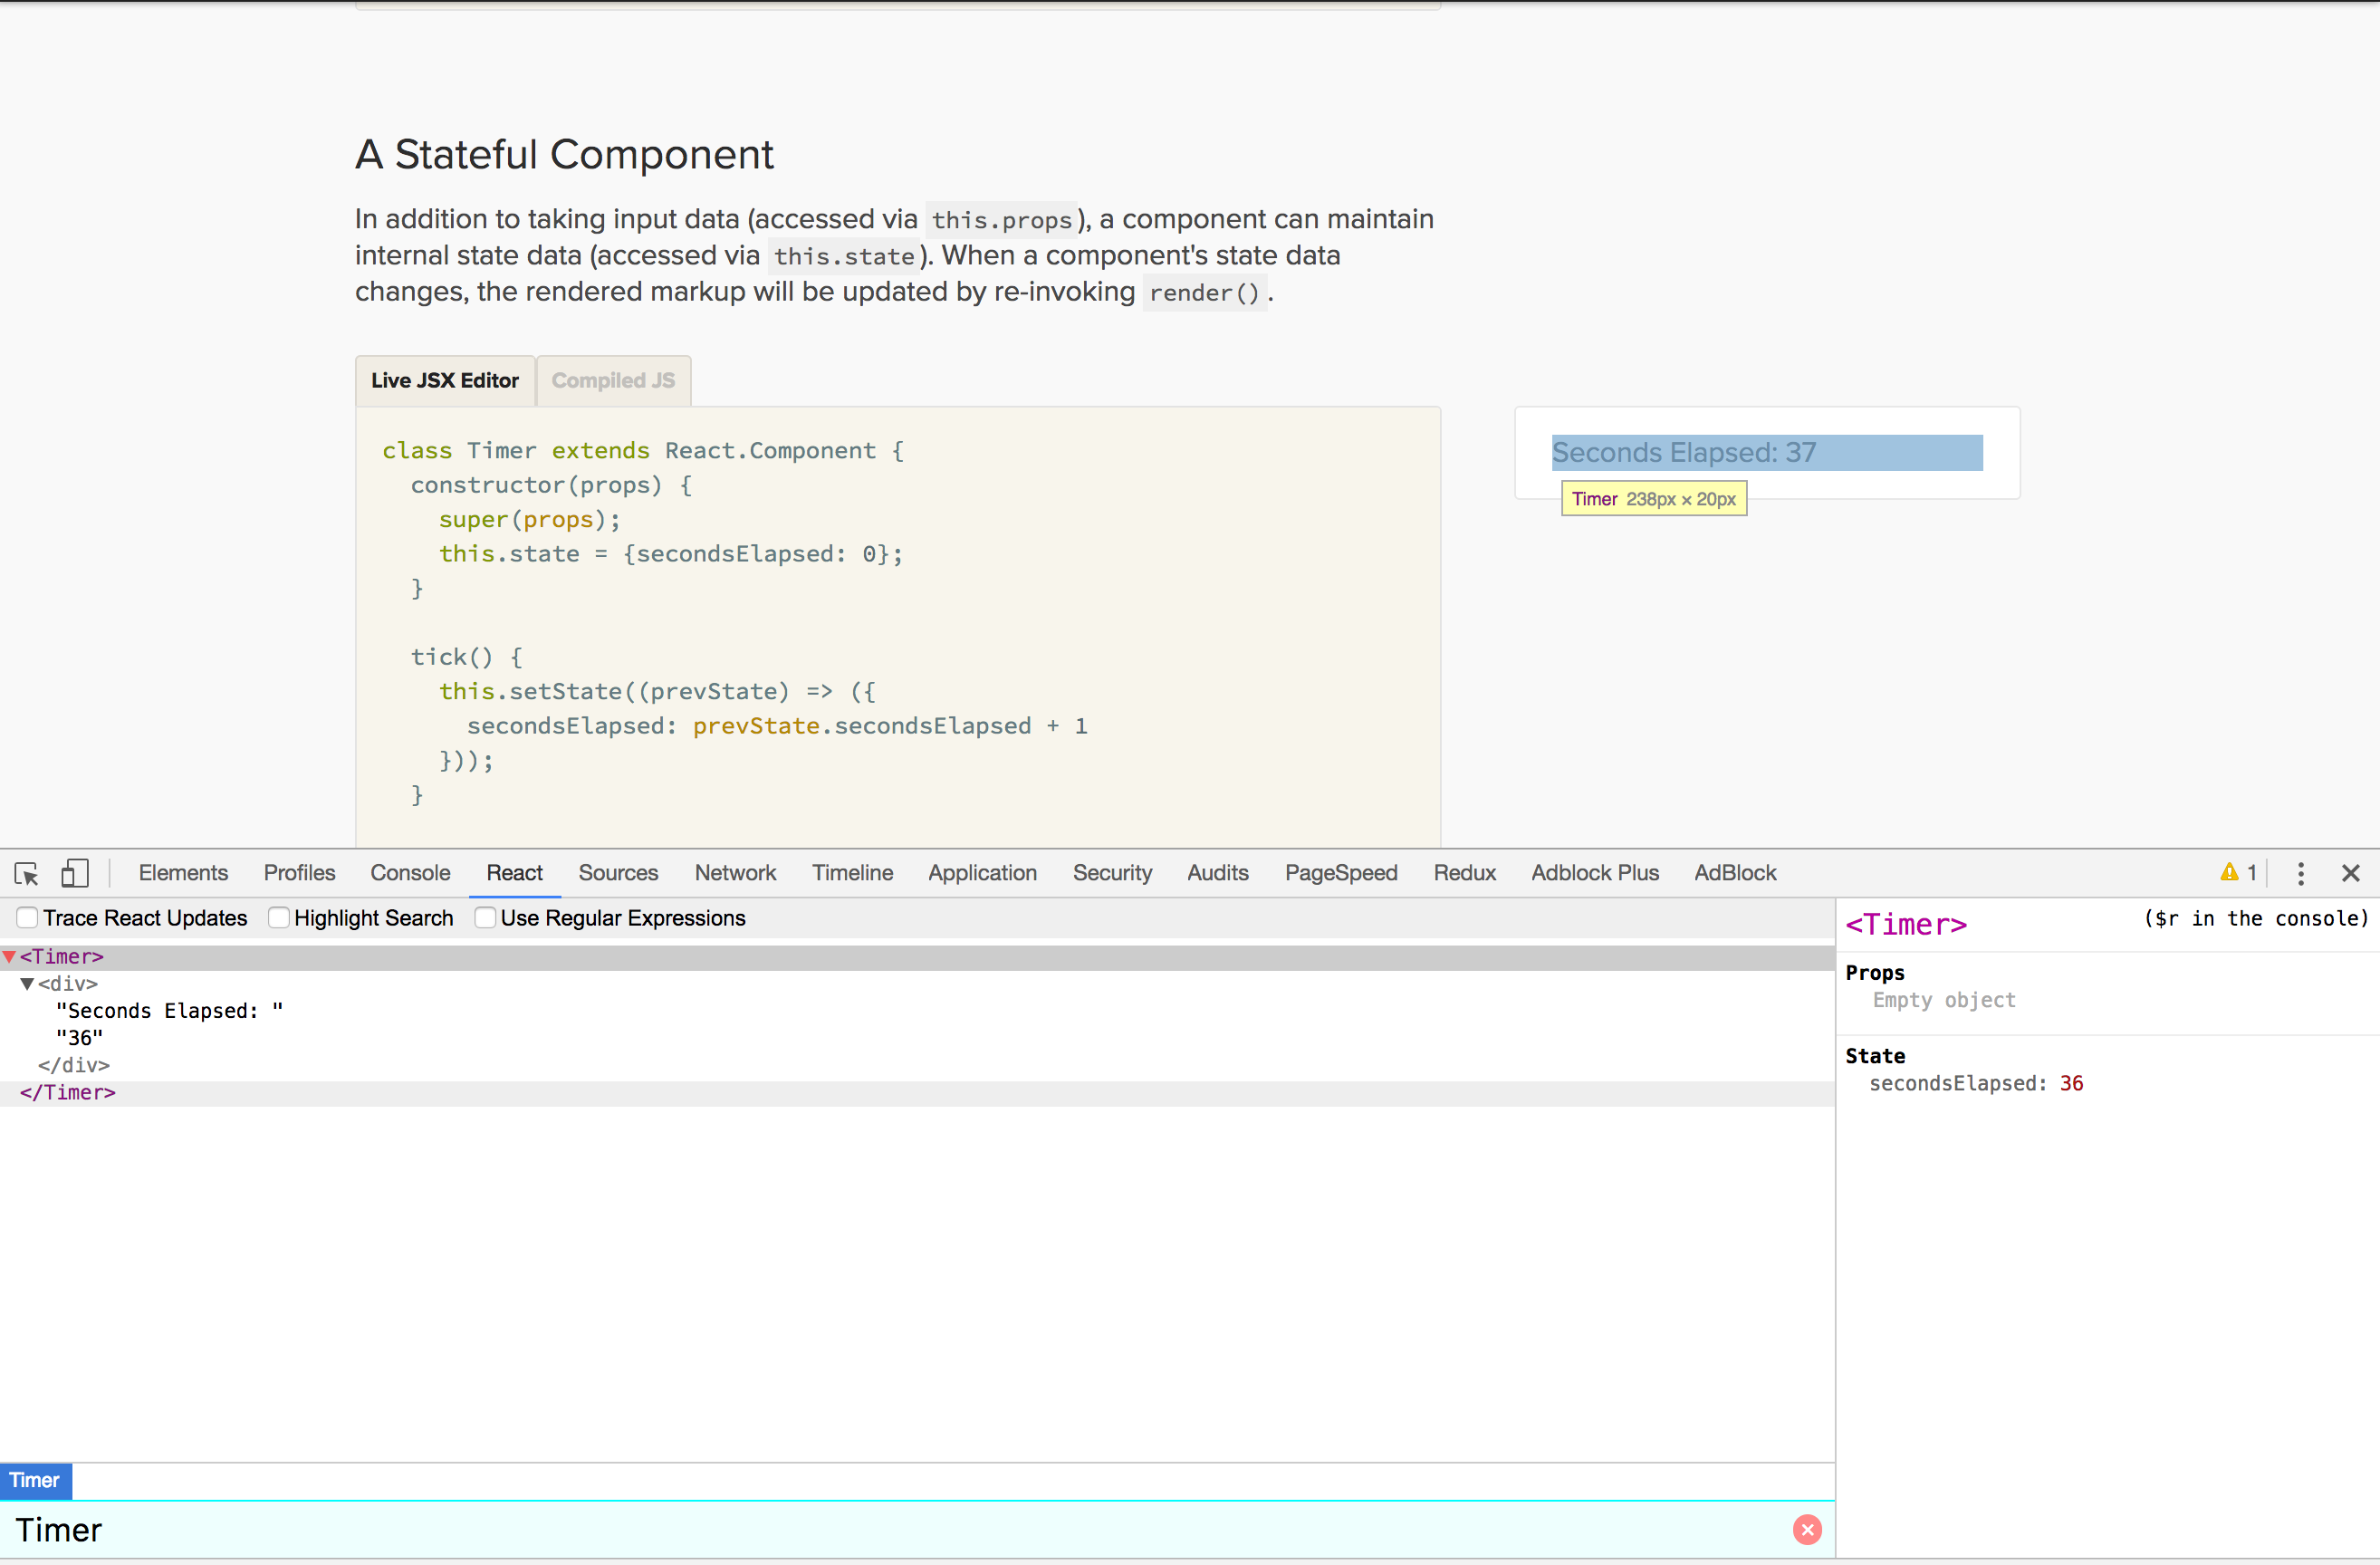This screenshot has width=2380, height=1565.
Task: Click the "A Stateful Component" heading
Action: click(x=564, y=155)
